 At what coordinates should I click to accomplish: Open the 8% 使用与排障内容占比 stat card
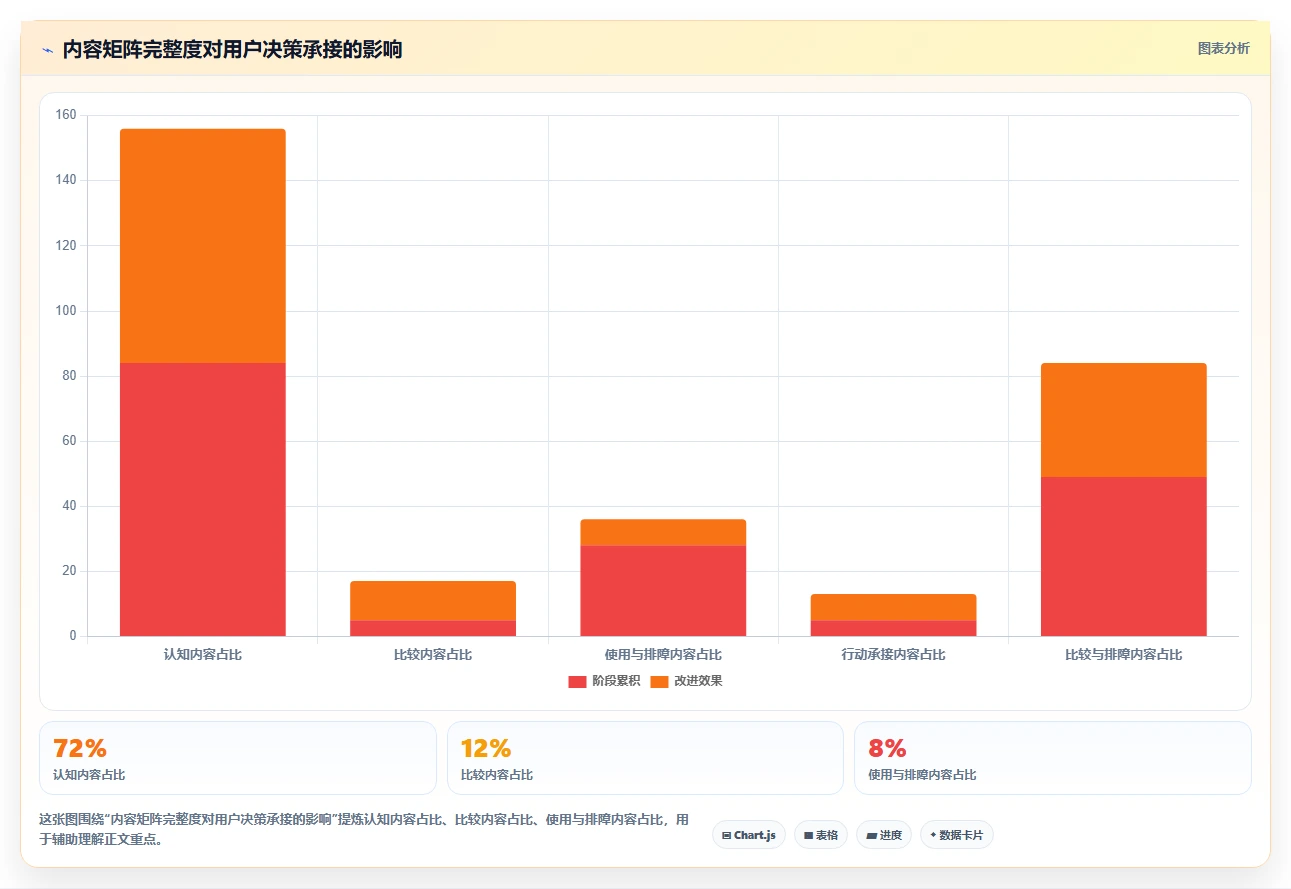click(1053, 758)
